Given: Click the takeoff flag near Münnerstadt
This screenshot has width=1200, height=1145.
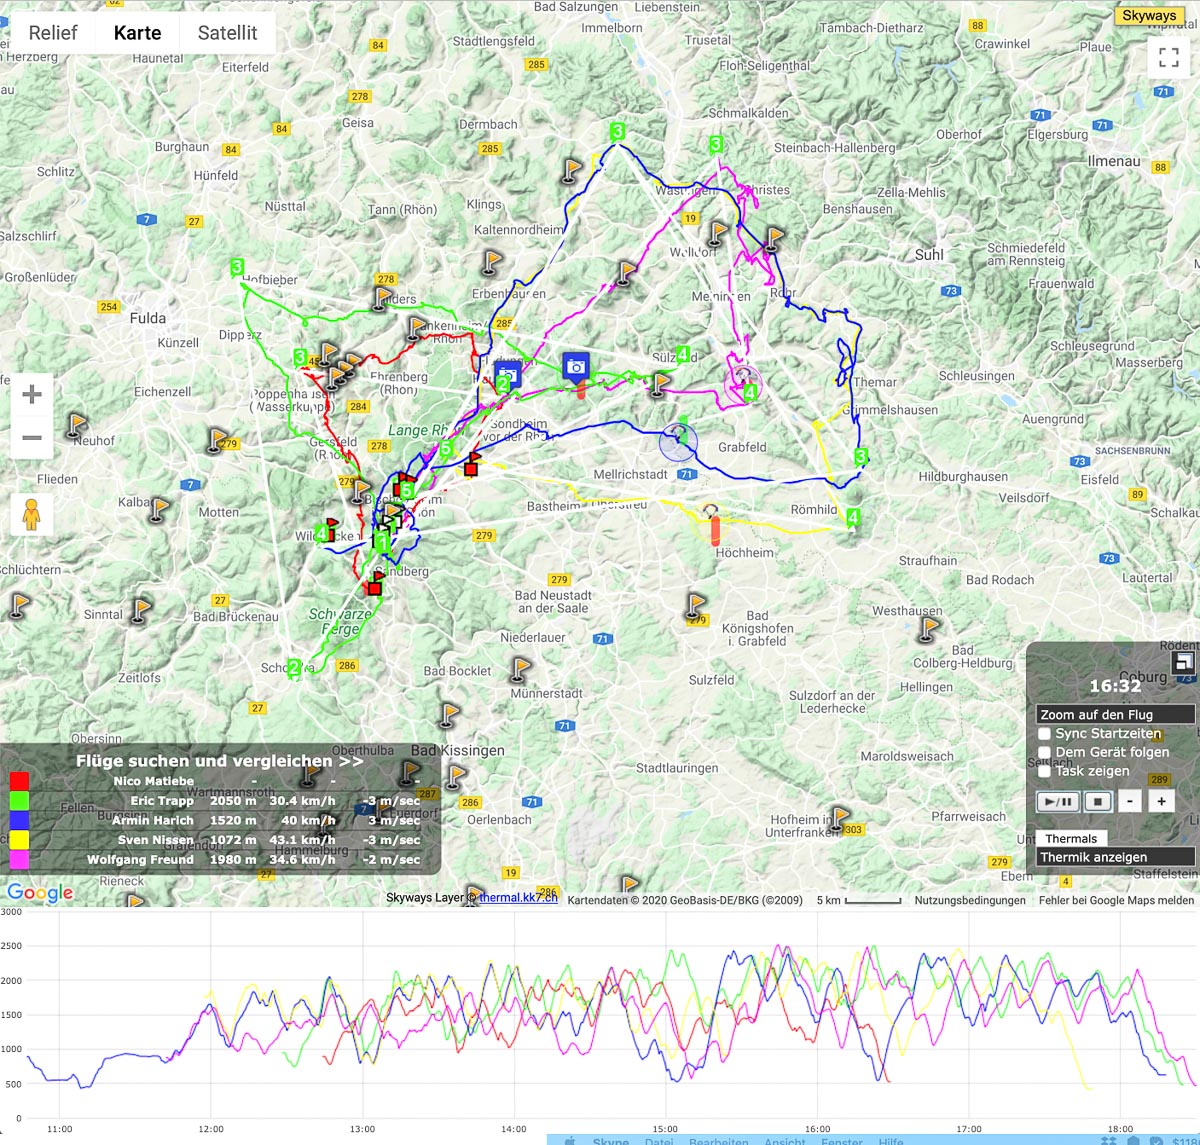Looking at the screenshot, I should 521,667.
